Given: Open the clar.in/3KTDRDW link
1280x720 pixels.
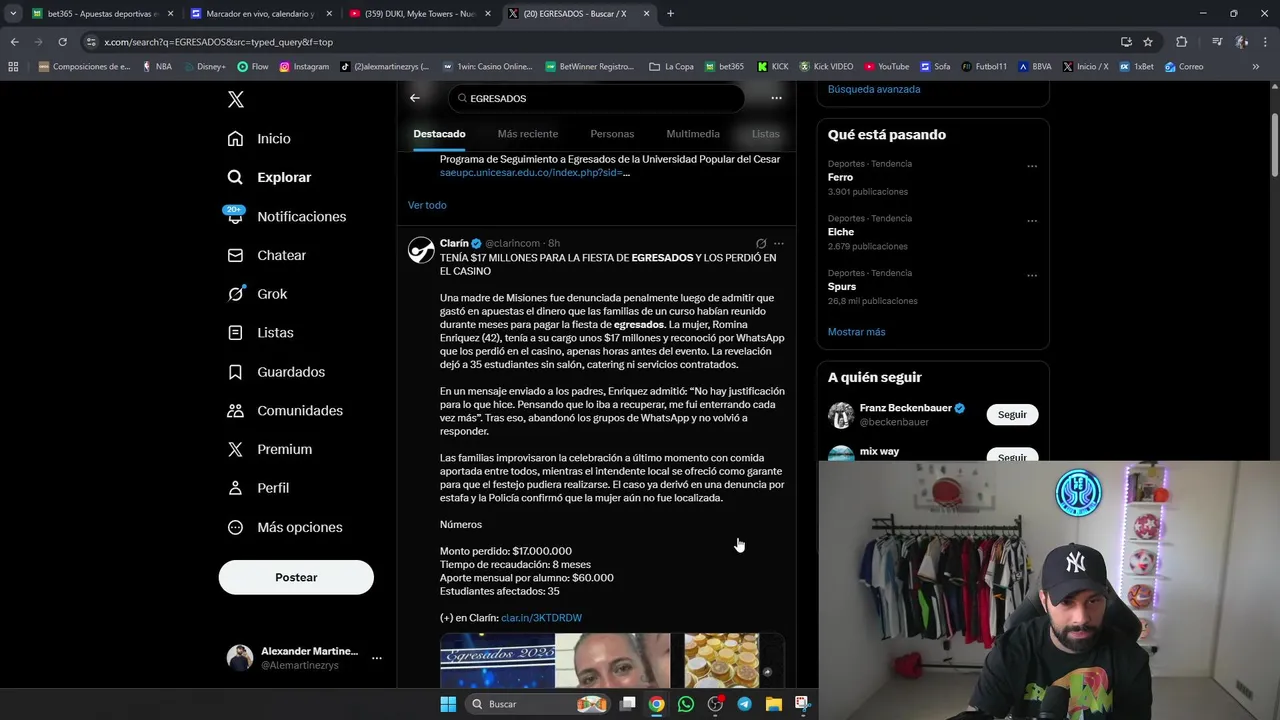Looking at the screenshot, I should click(541, 618).
